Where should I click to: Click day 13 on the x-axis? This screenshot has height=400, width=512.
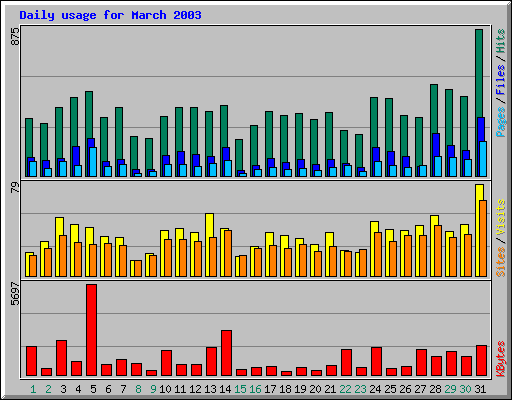click(x=210, y=389)
